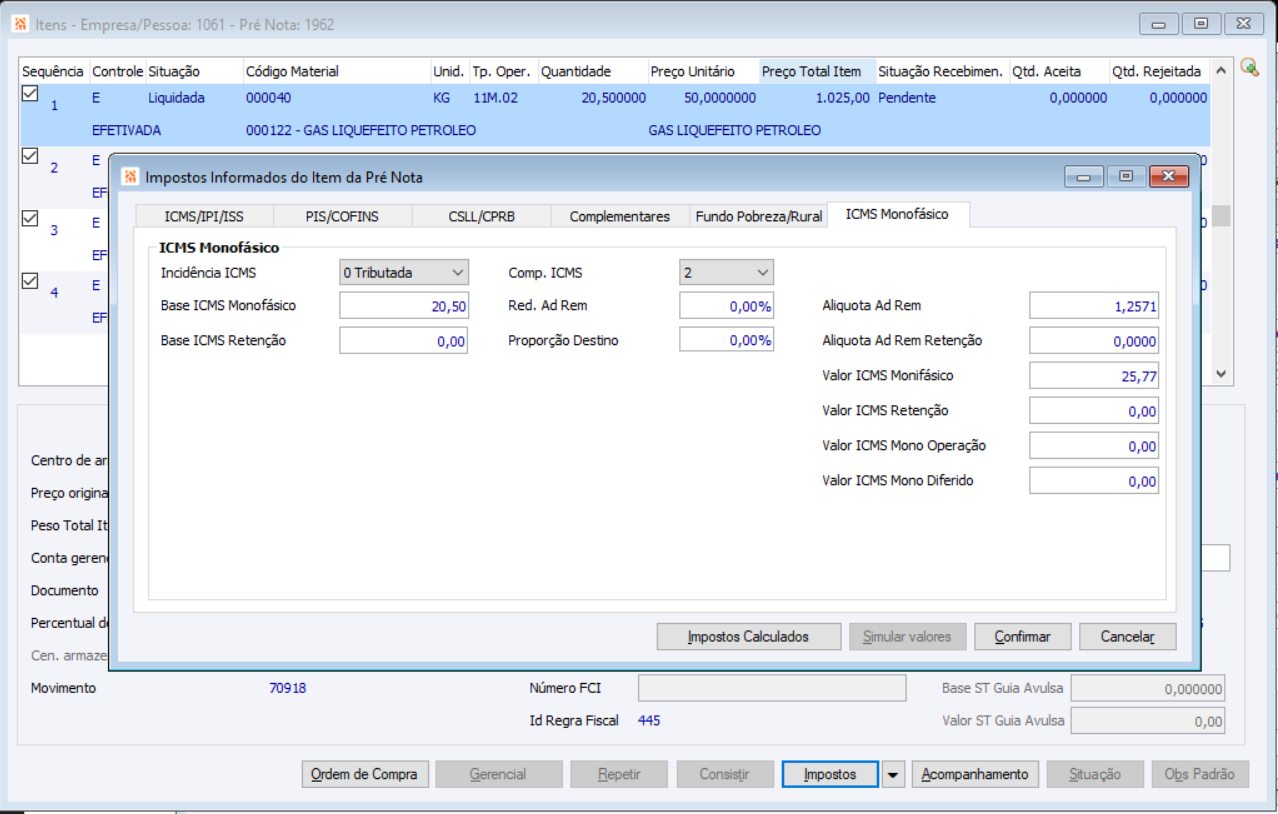Open the arrow menu beside Impostos button
Screen dimensions: 1278x814
pyautogui.click(x=893, y=774)
